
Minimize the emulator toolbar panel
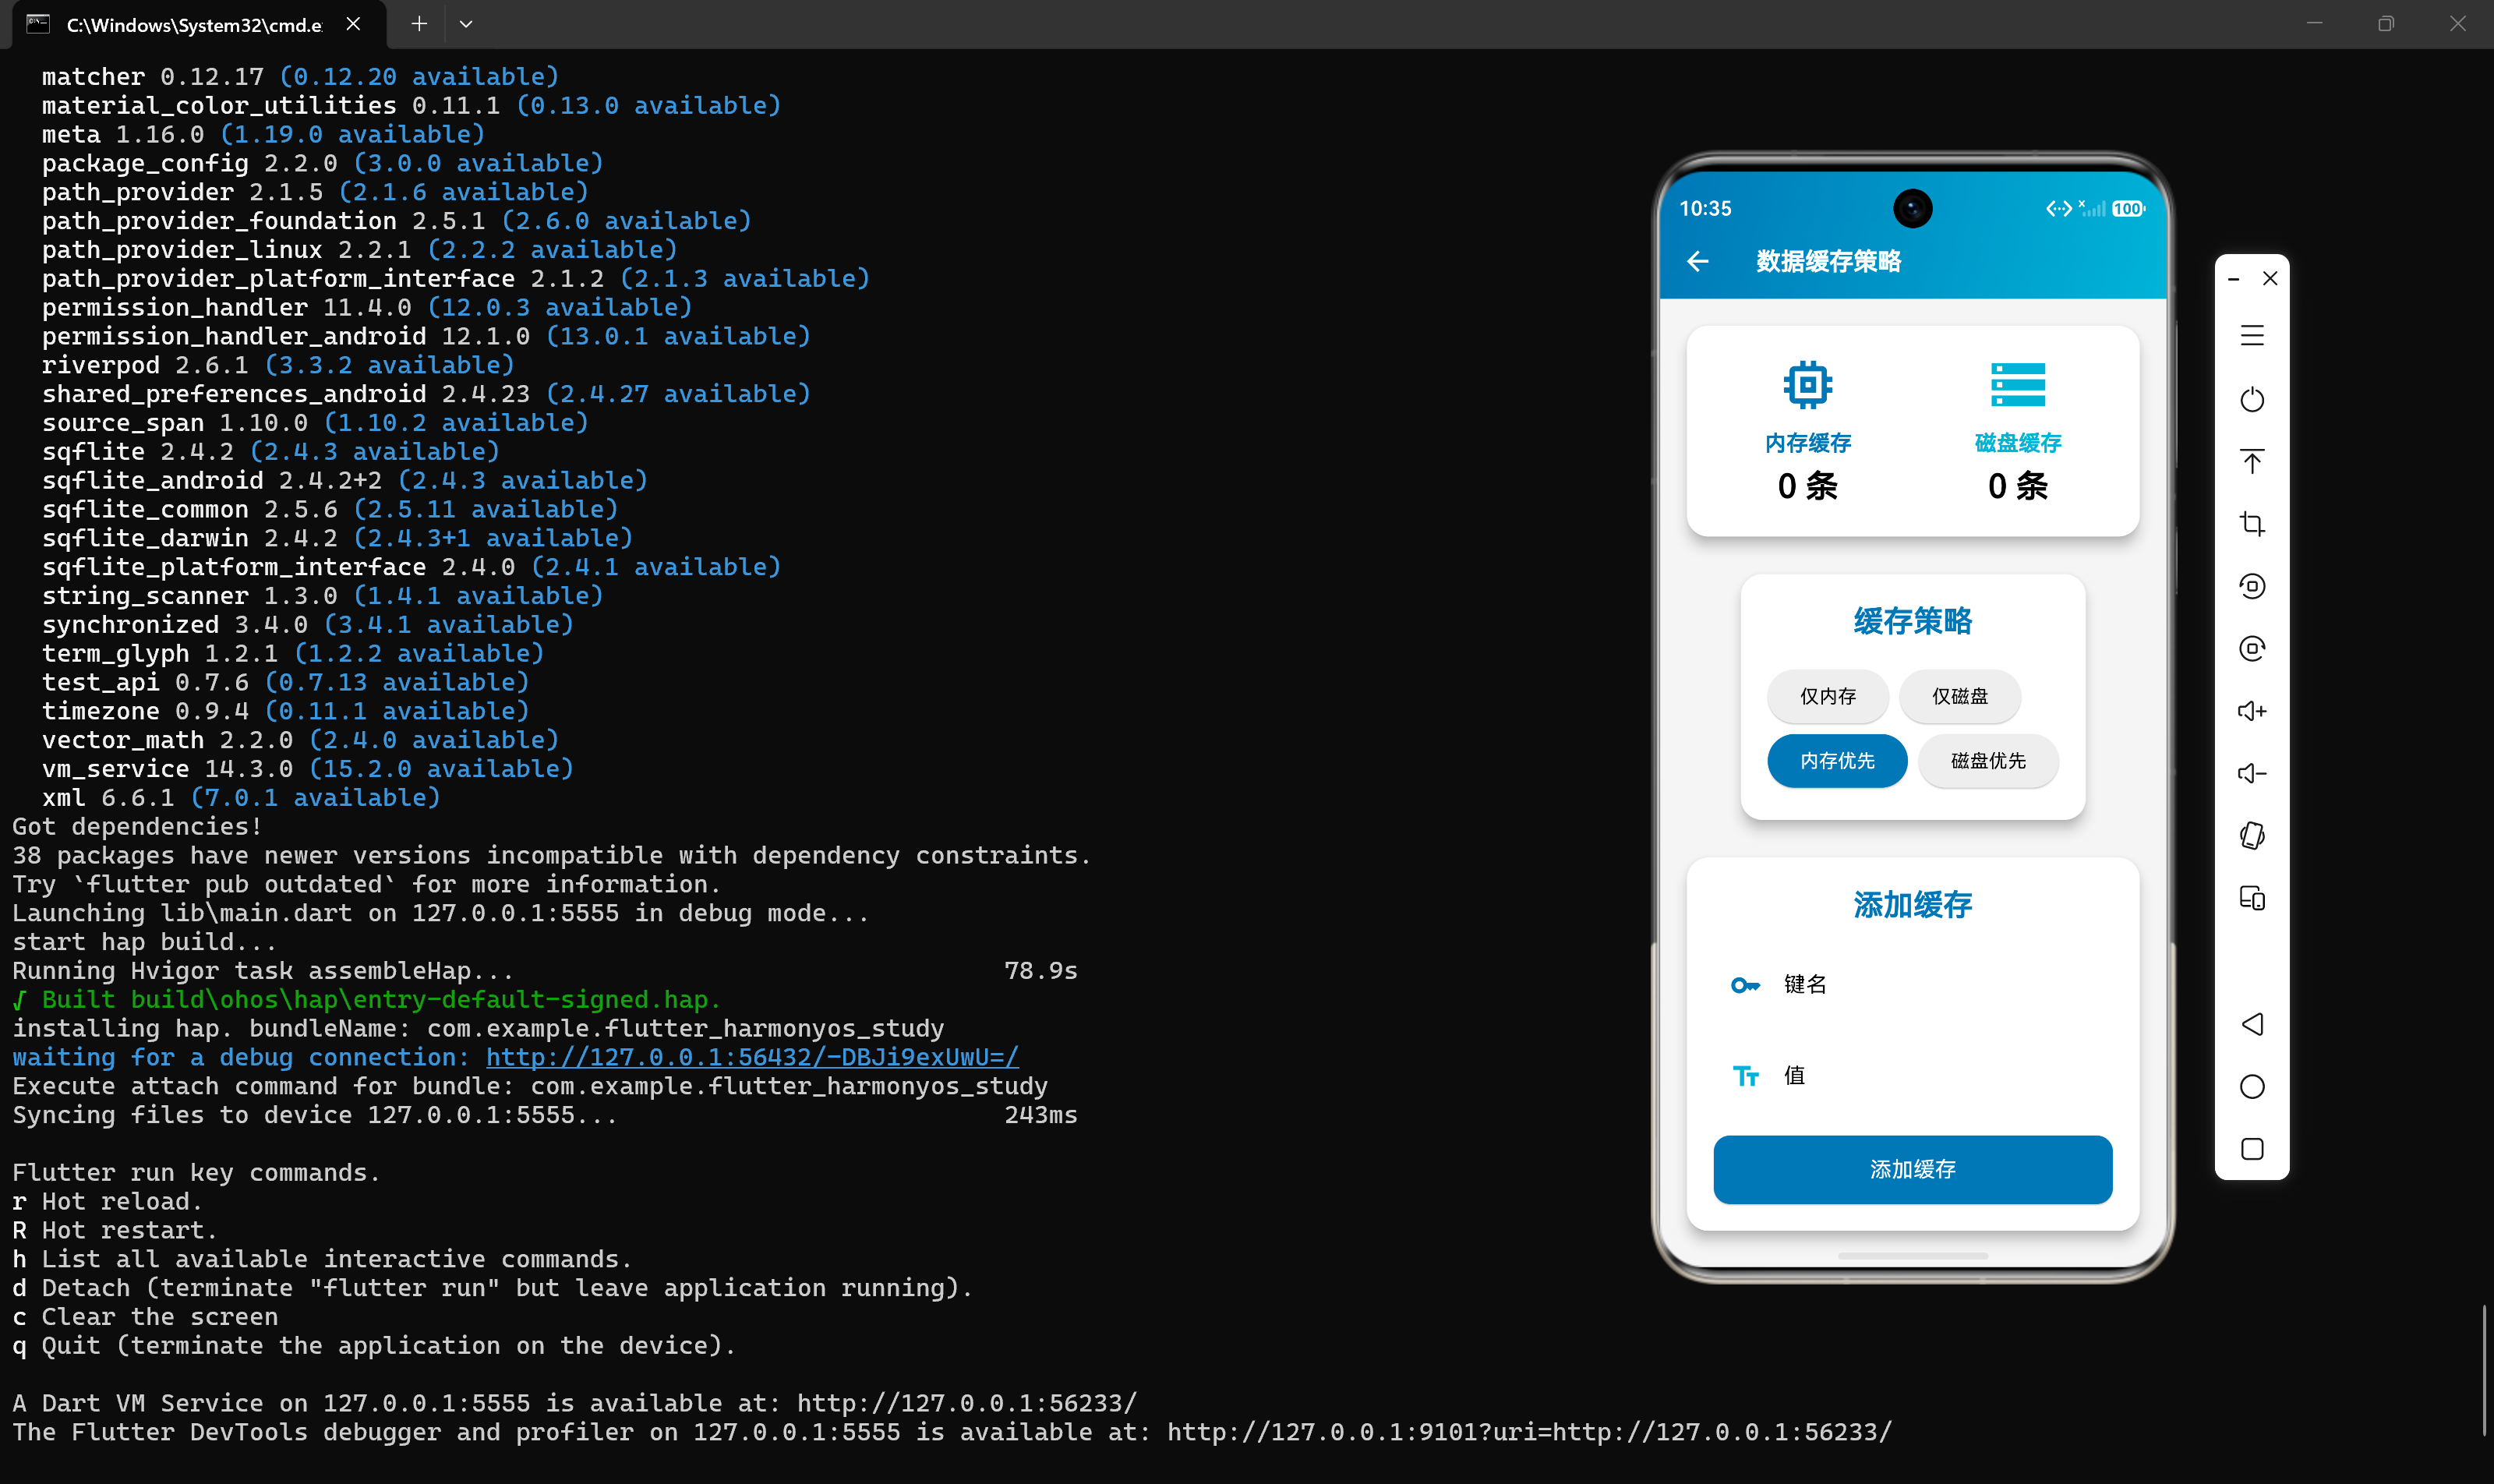tap(2233, 279)
